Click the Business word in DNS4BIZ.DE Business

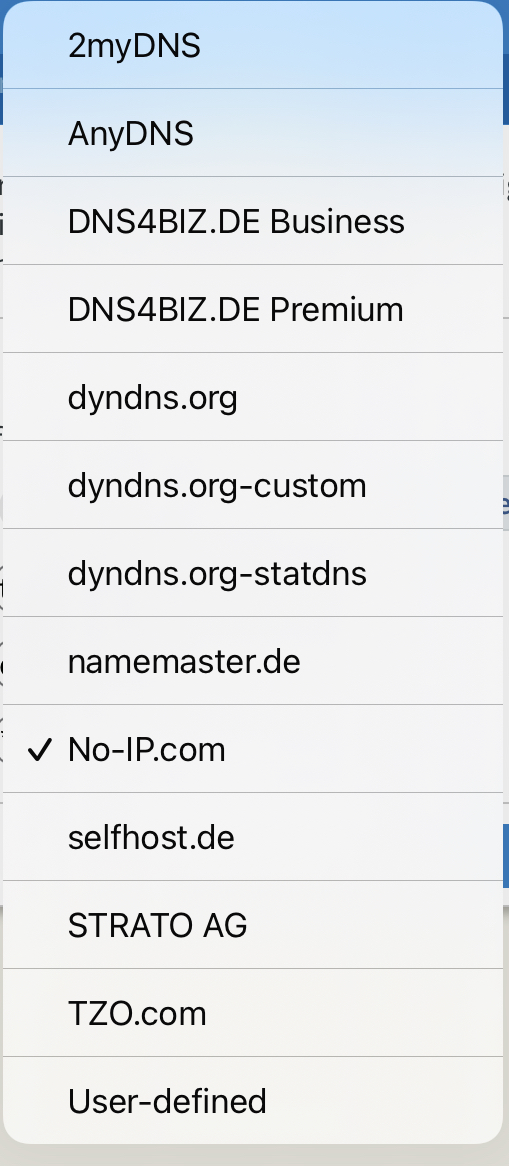click(x=337, y=221)
